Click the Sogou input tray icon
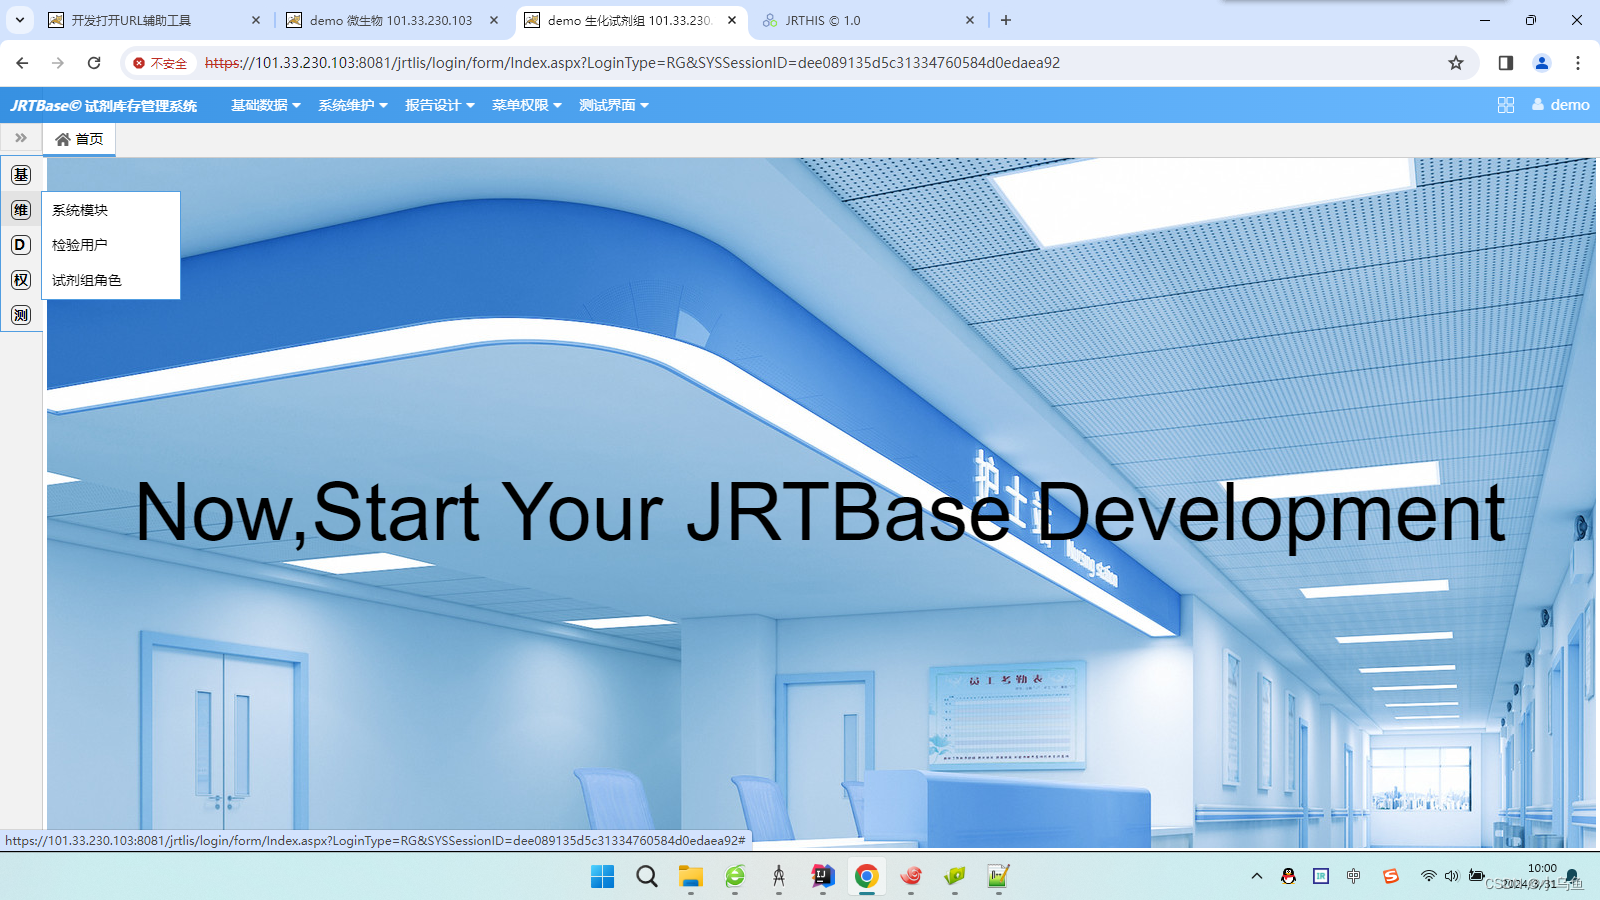 tap(1391, 876)
